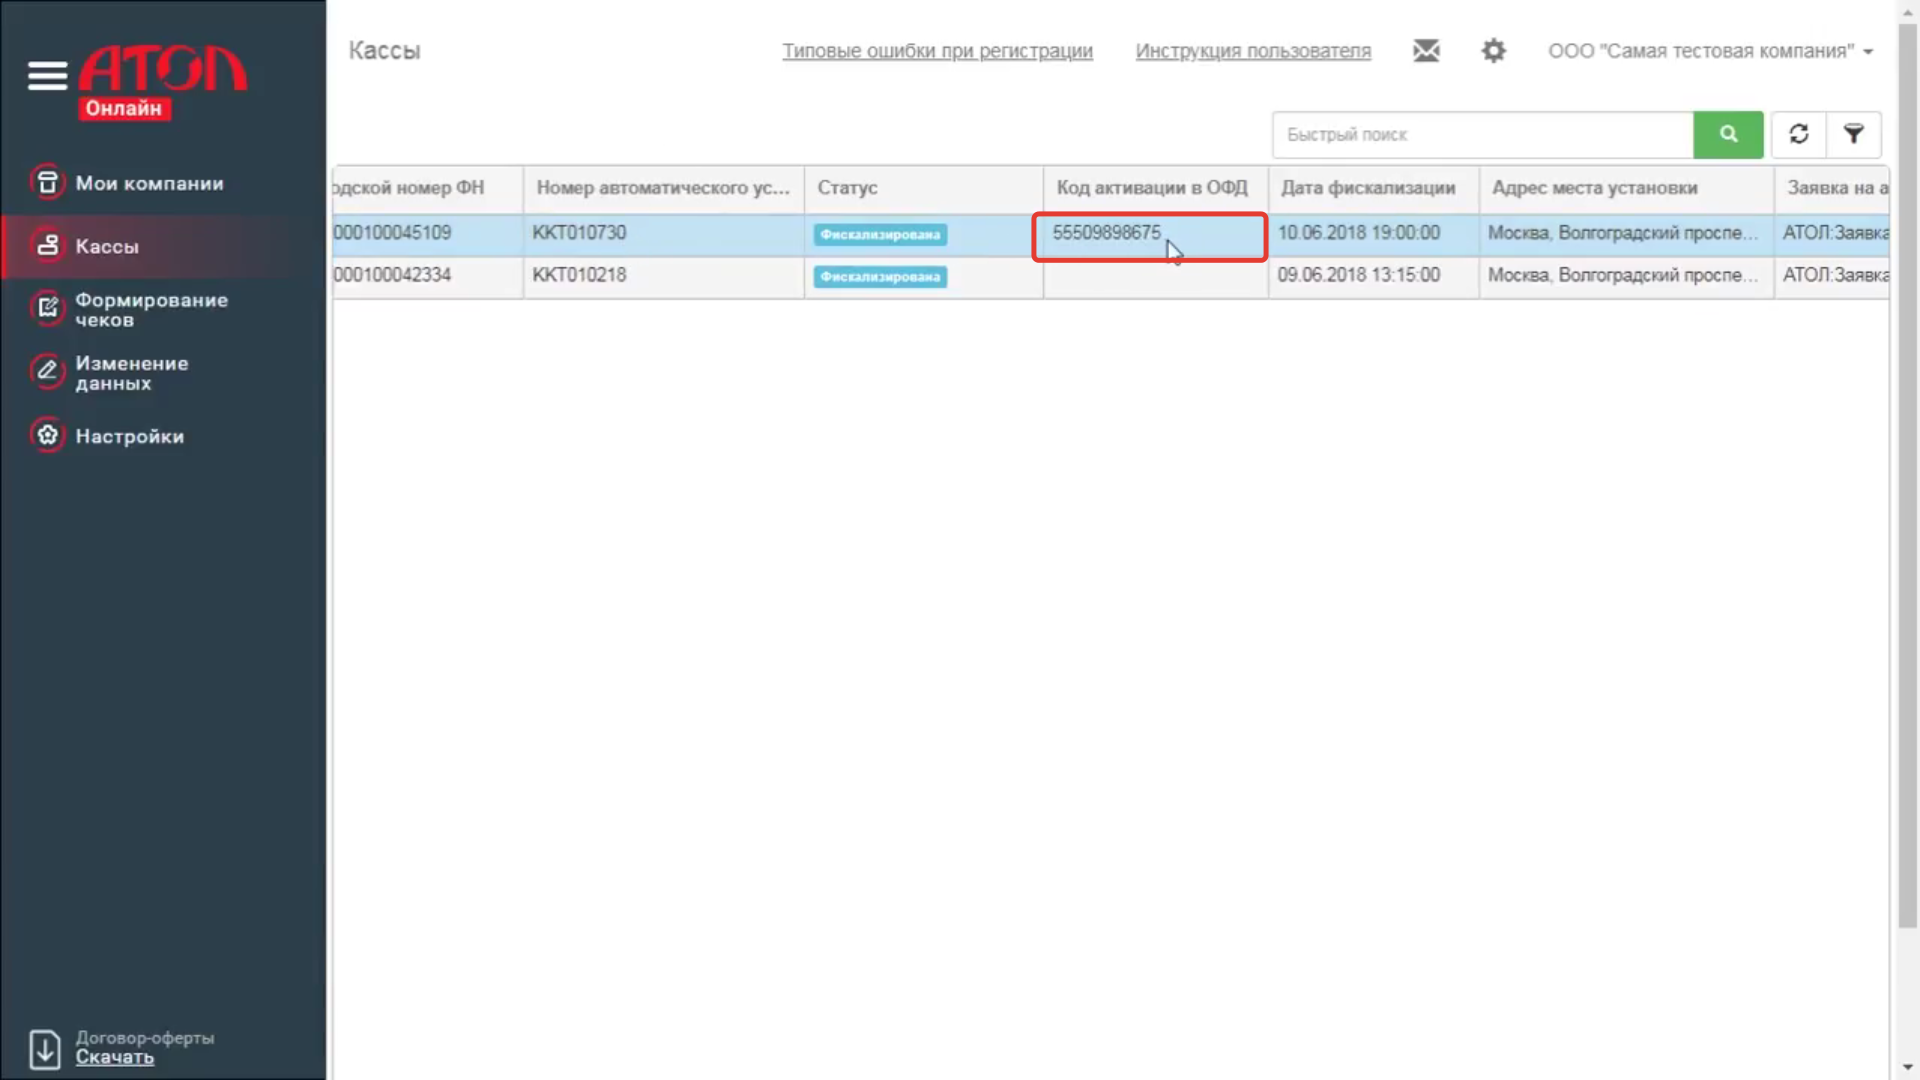Click the download contract offer icon
This screenshot has height=1080, width=1920.
(45, 1049)
